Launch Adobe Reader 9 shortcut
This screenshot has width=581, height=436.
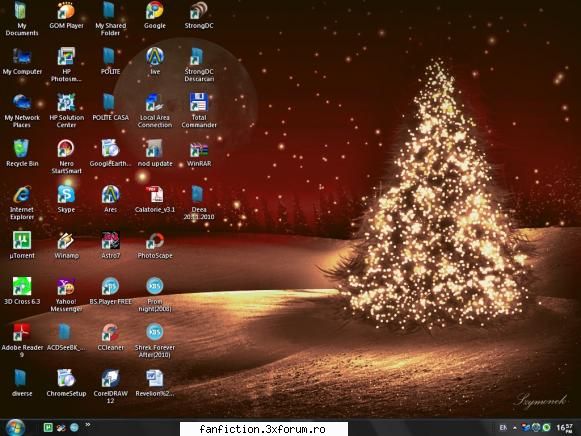[22, 332]
